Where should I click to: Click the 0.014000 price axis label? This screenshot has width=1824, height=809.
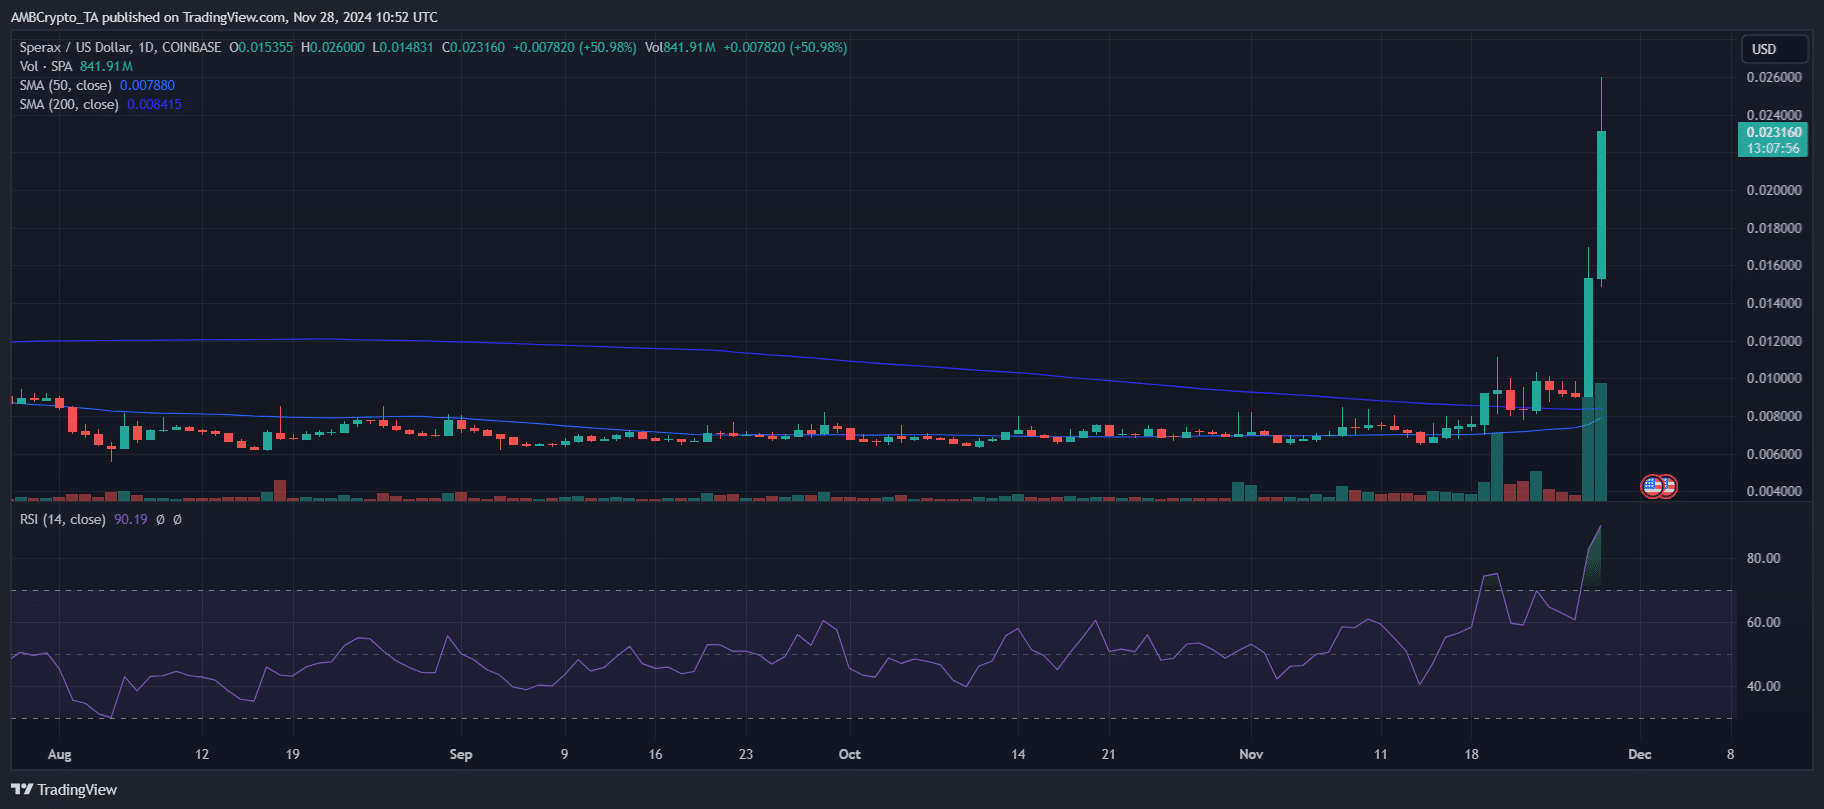[x=1774, y=303]
